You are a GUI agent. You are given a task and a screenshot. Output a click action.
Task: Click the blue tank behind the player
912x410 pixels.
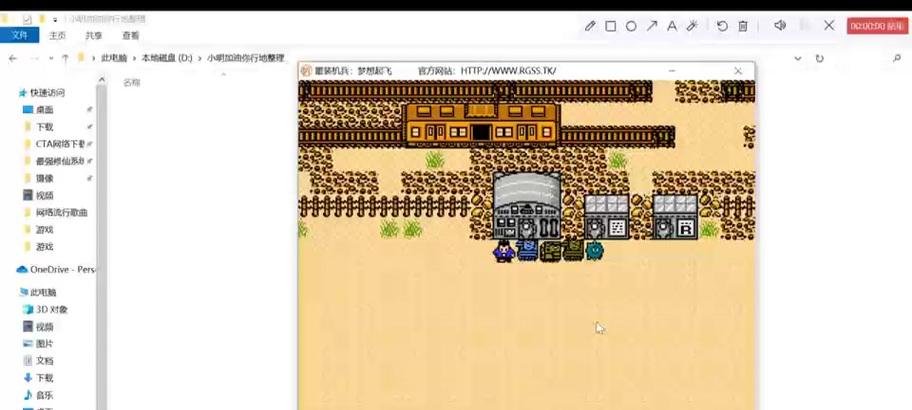pos(527,251)
